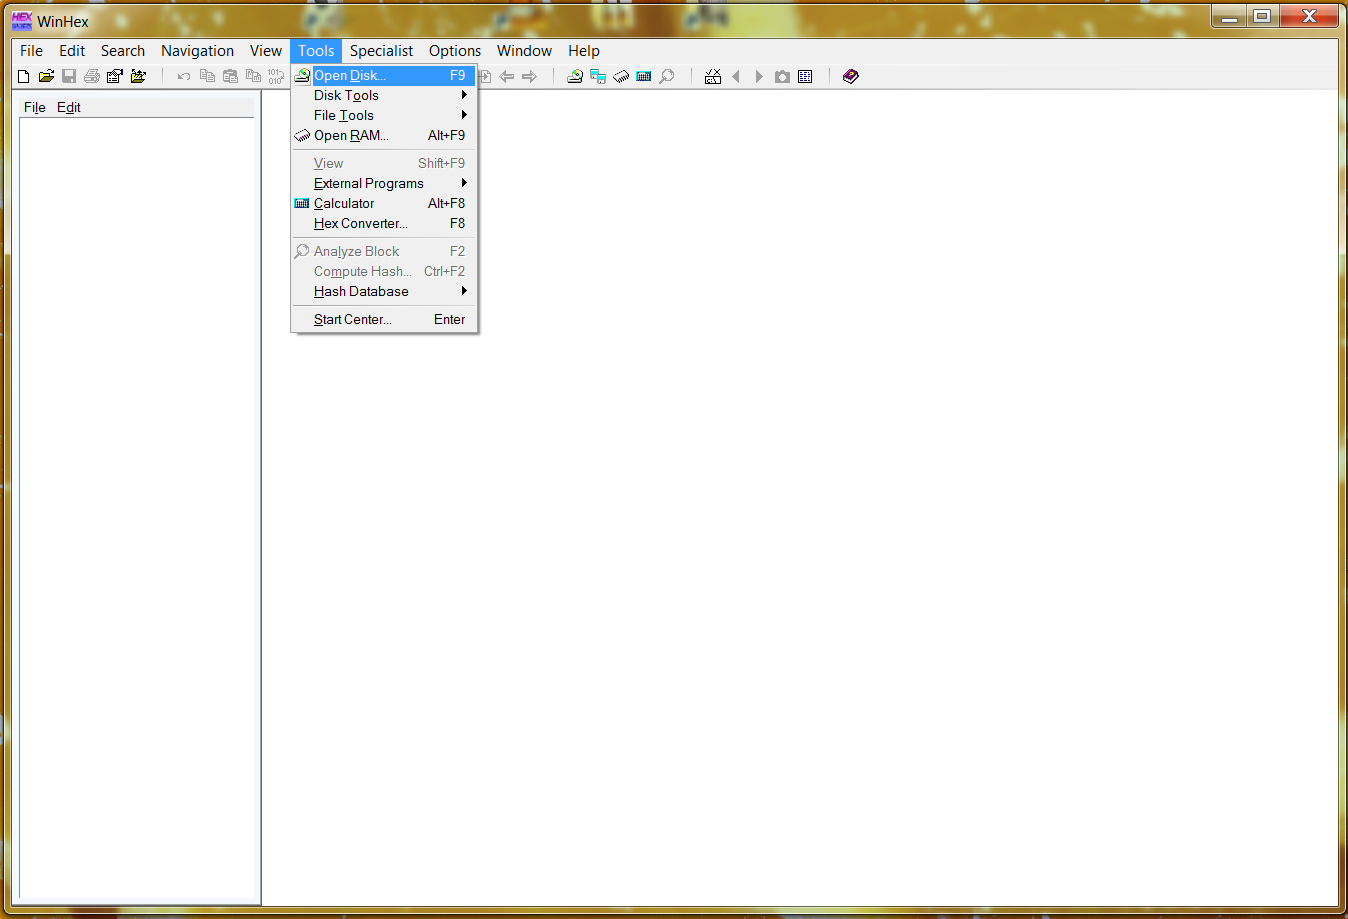Click the magnifier Analyze toolbar icon
Viewport: 1348px width, 919px height.
(667, 76)
